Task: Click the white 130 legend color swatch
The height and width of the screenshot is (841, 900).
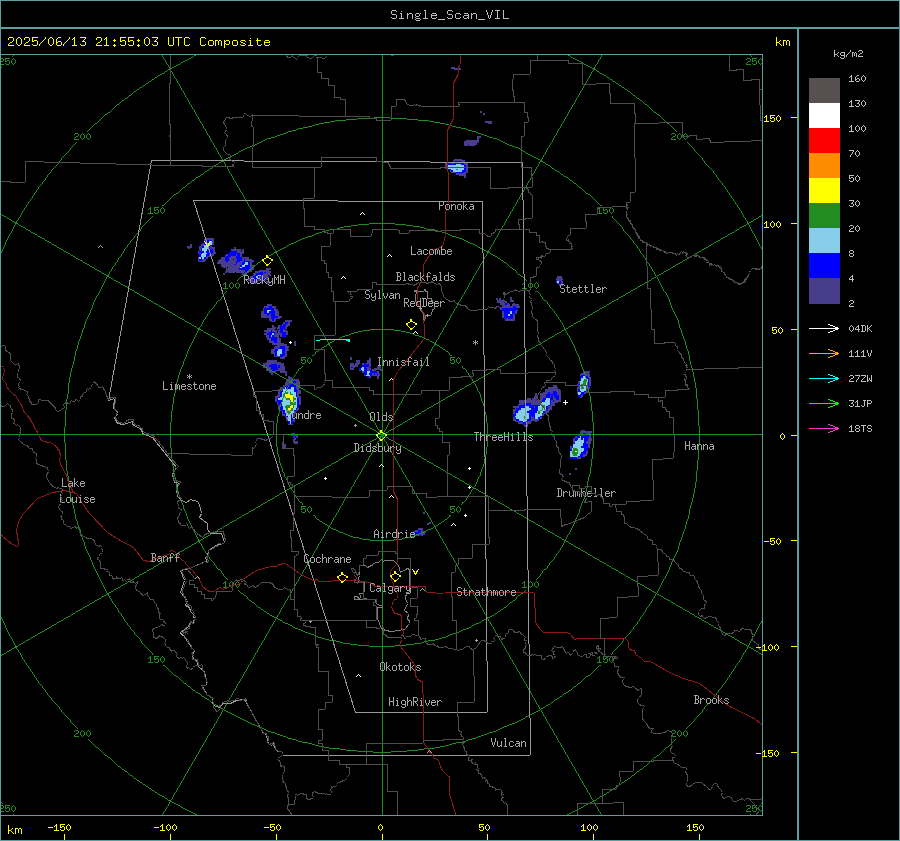Action: click(x=824, y=116)
